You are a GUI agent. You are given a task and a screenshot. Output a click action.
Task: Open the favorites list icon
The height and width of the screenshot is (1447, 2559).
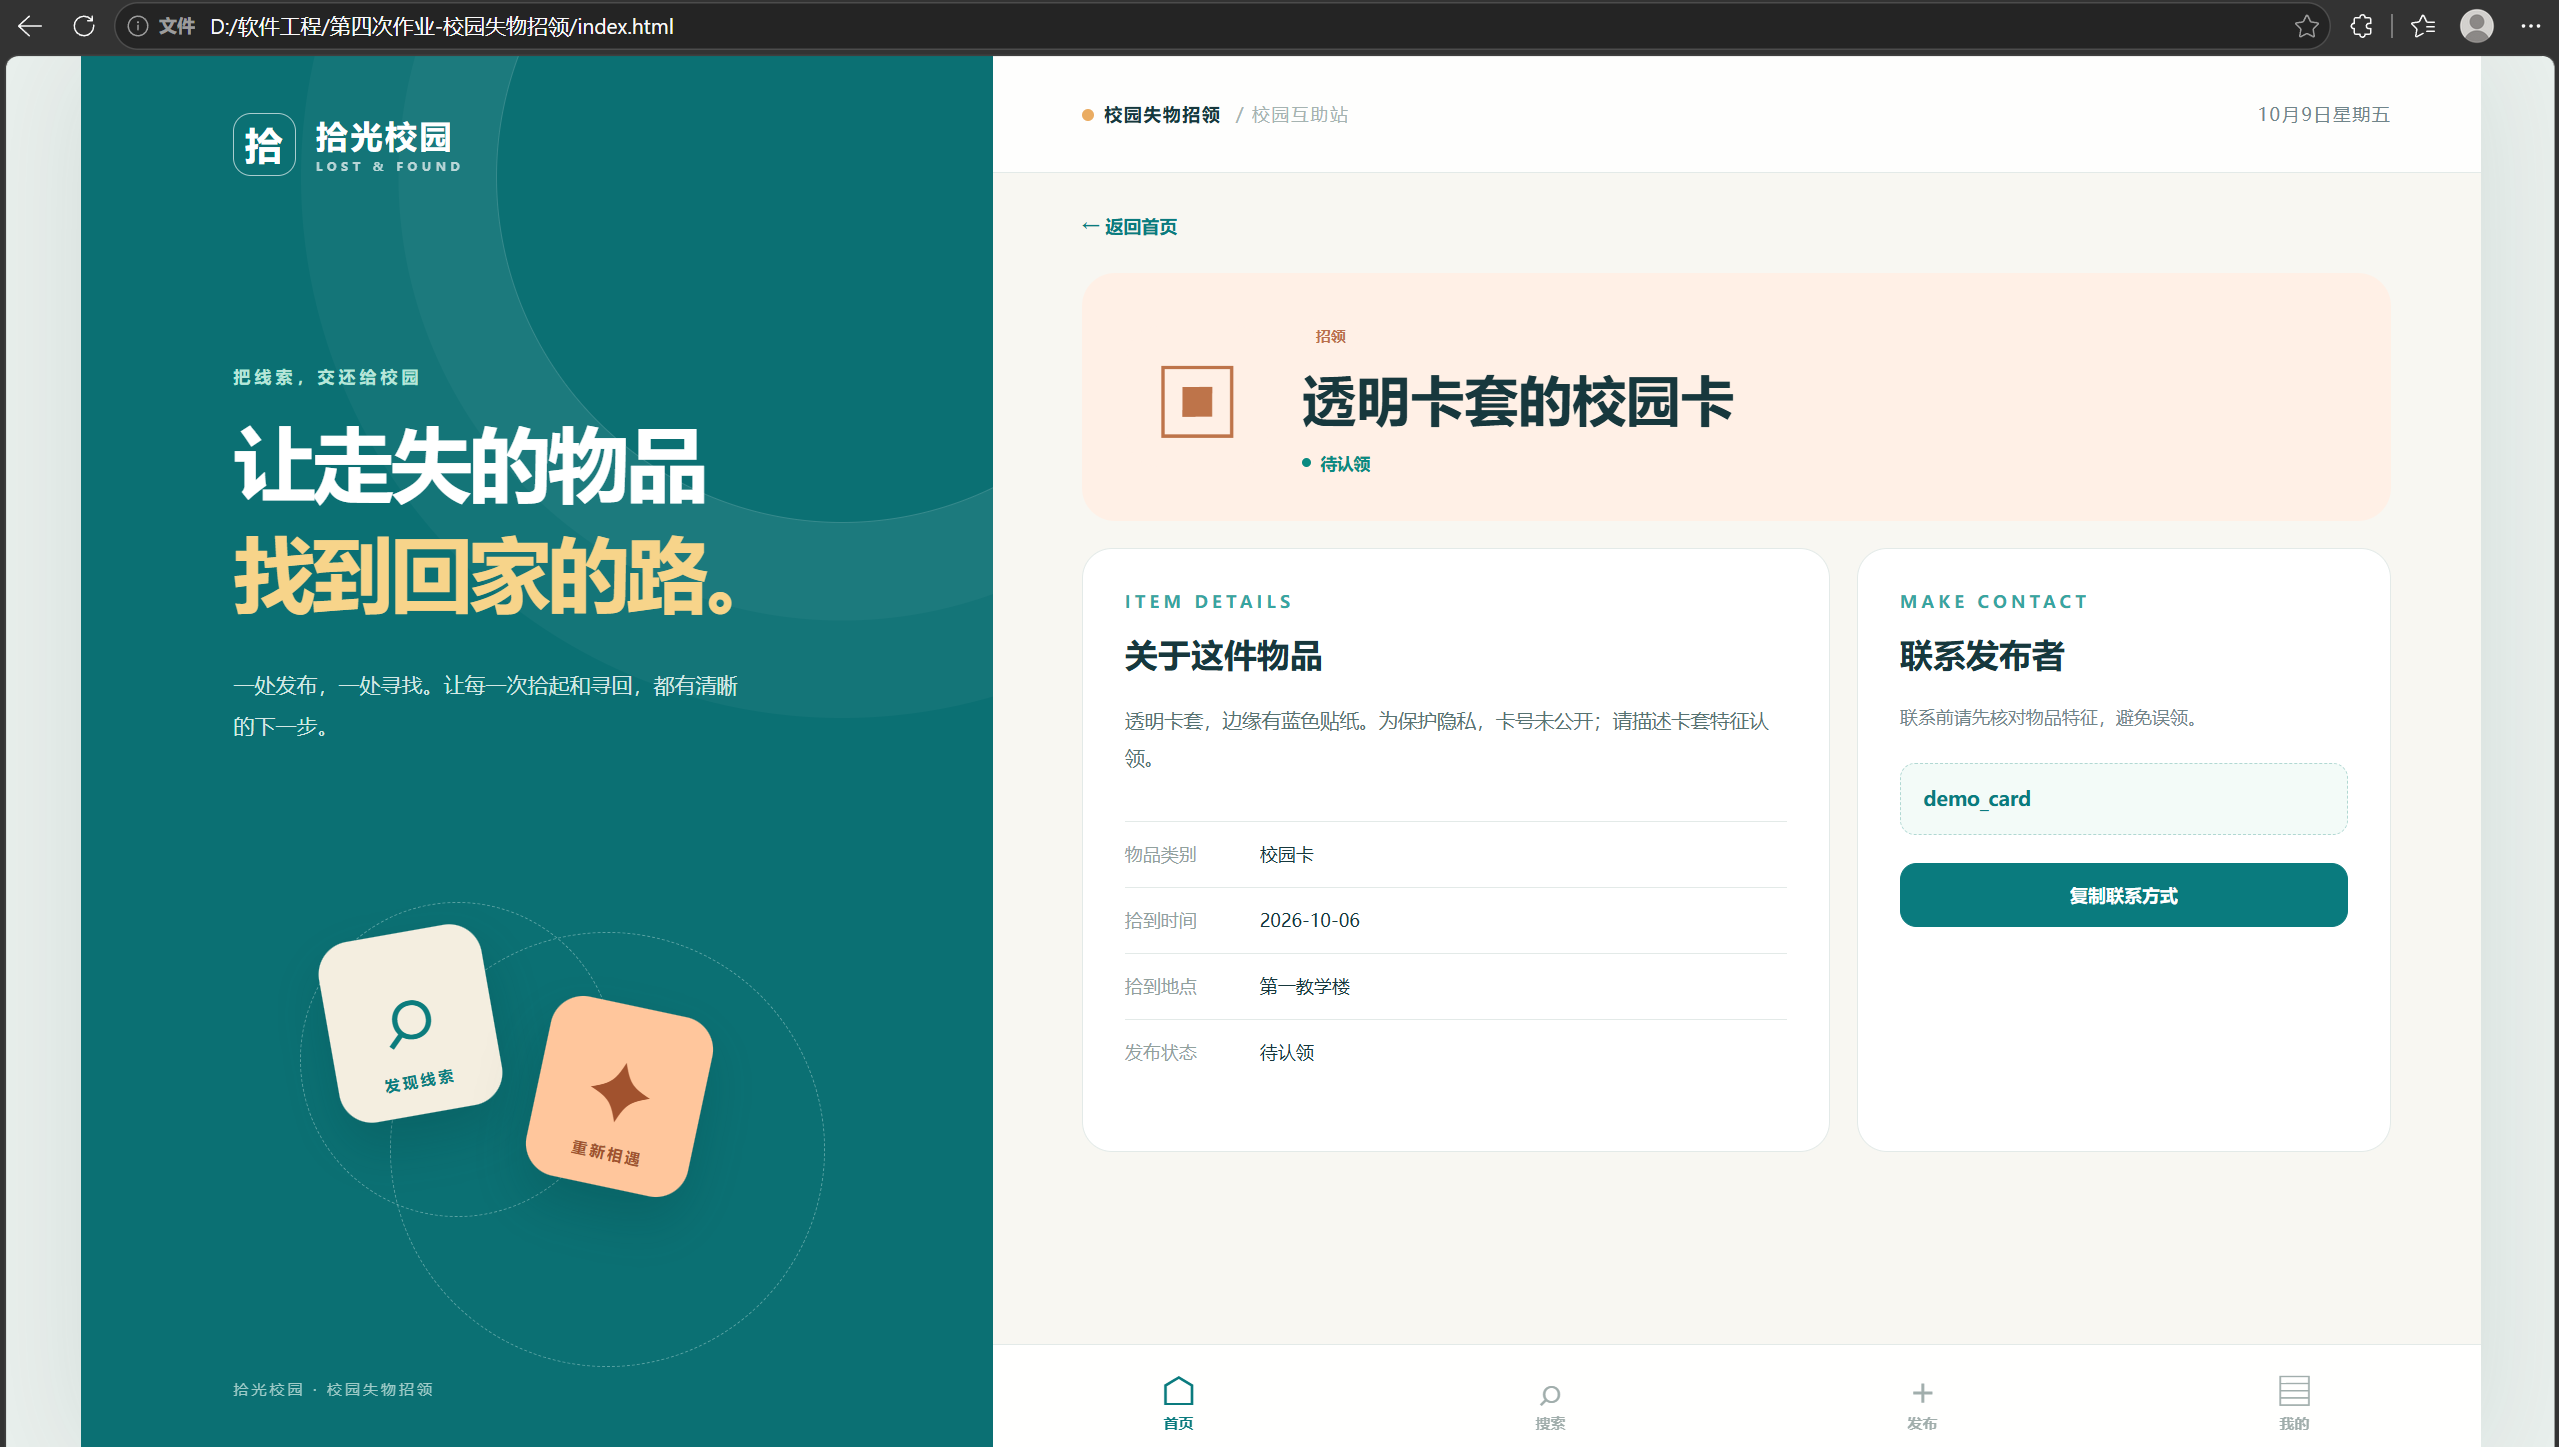point(2423,26)
